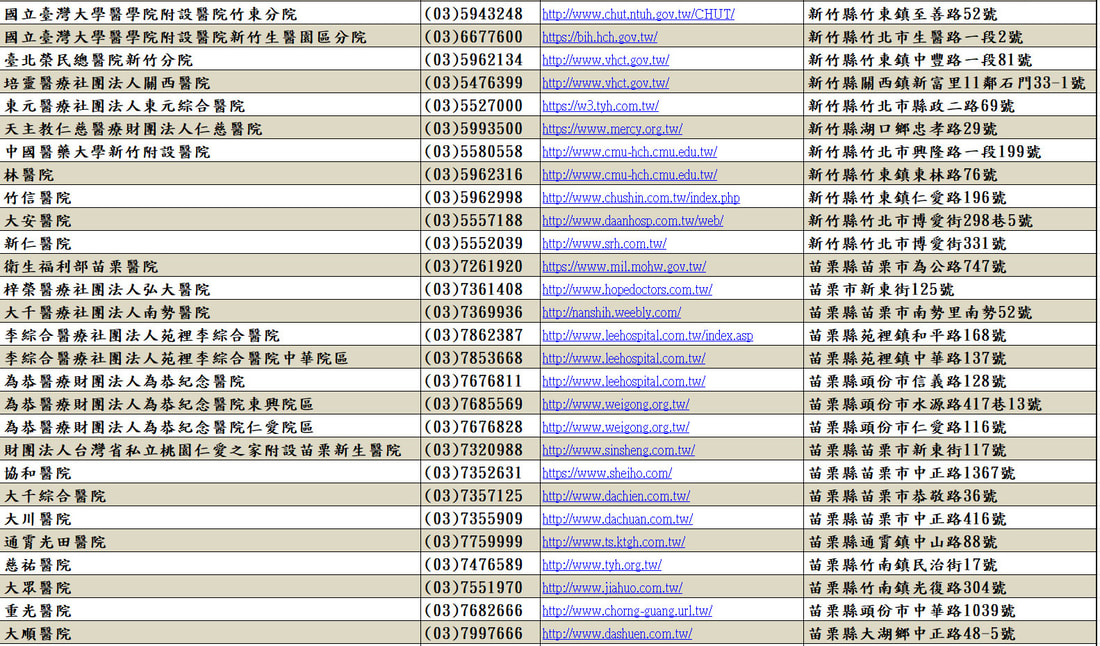The height and width of the screenshot is (646, 1100).
Task: Select the 臺北榮民總醫院新竹分院 name cell
Action: click(x=210, y=60)
